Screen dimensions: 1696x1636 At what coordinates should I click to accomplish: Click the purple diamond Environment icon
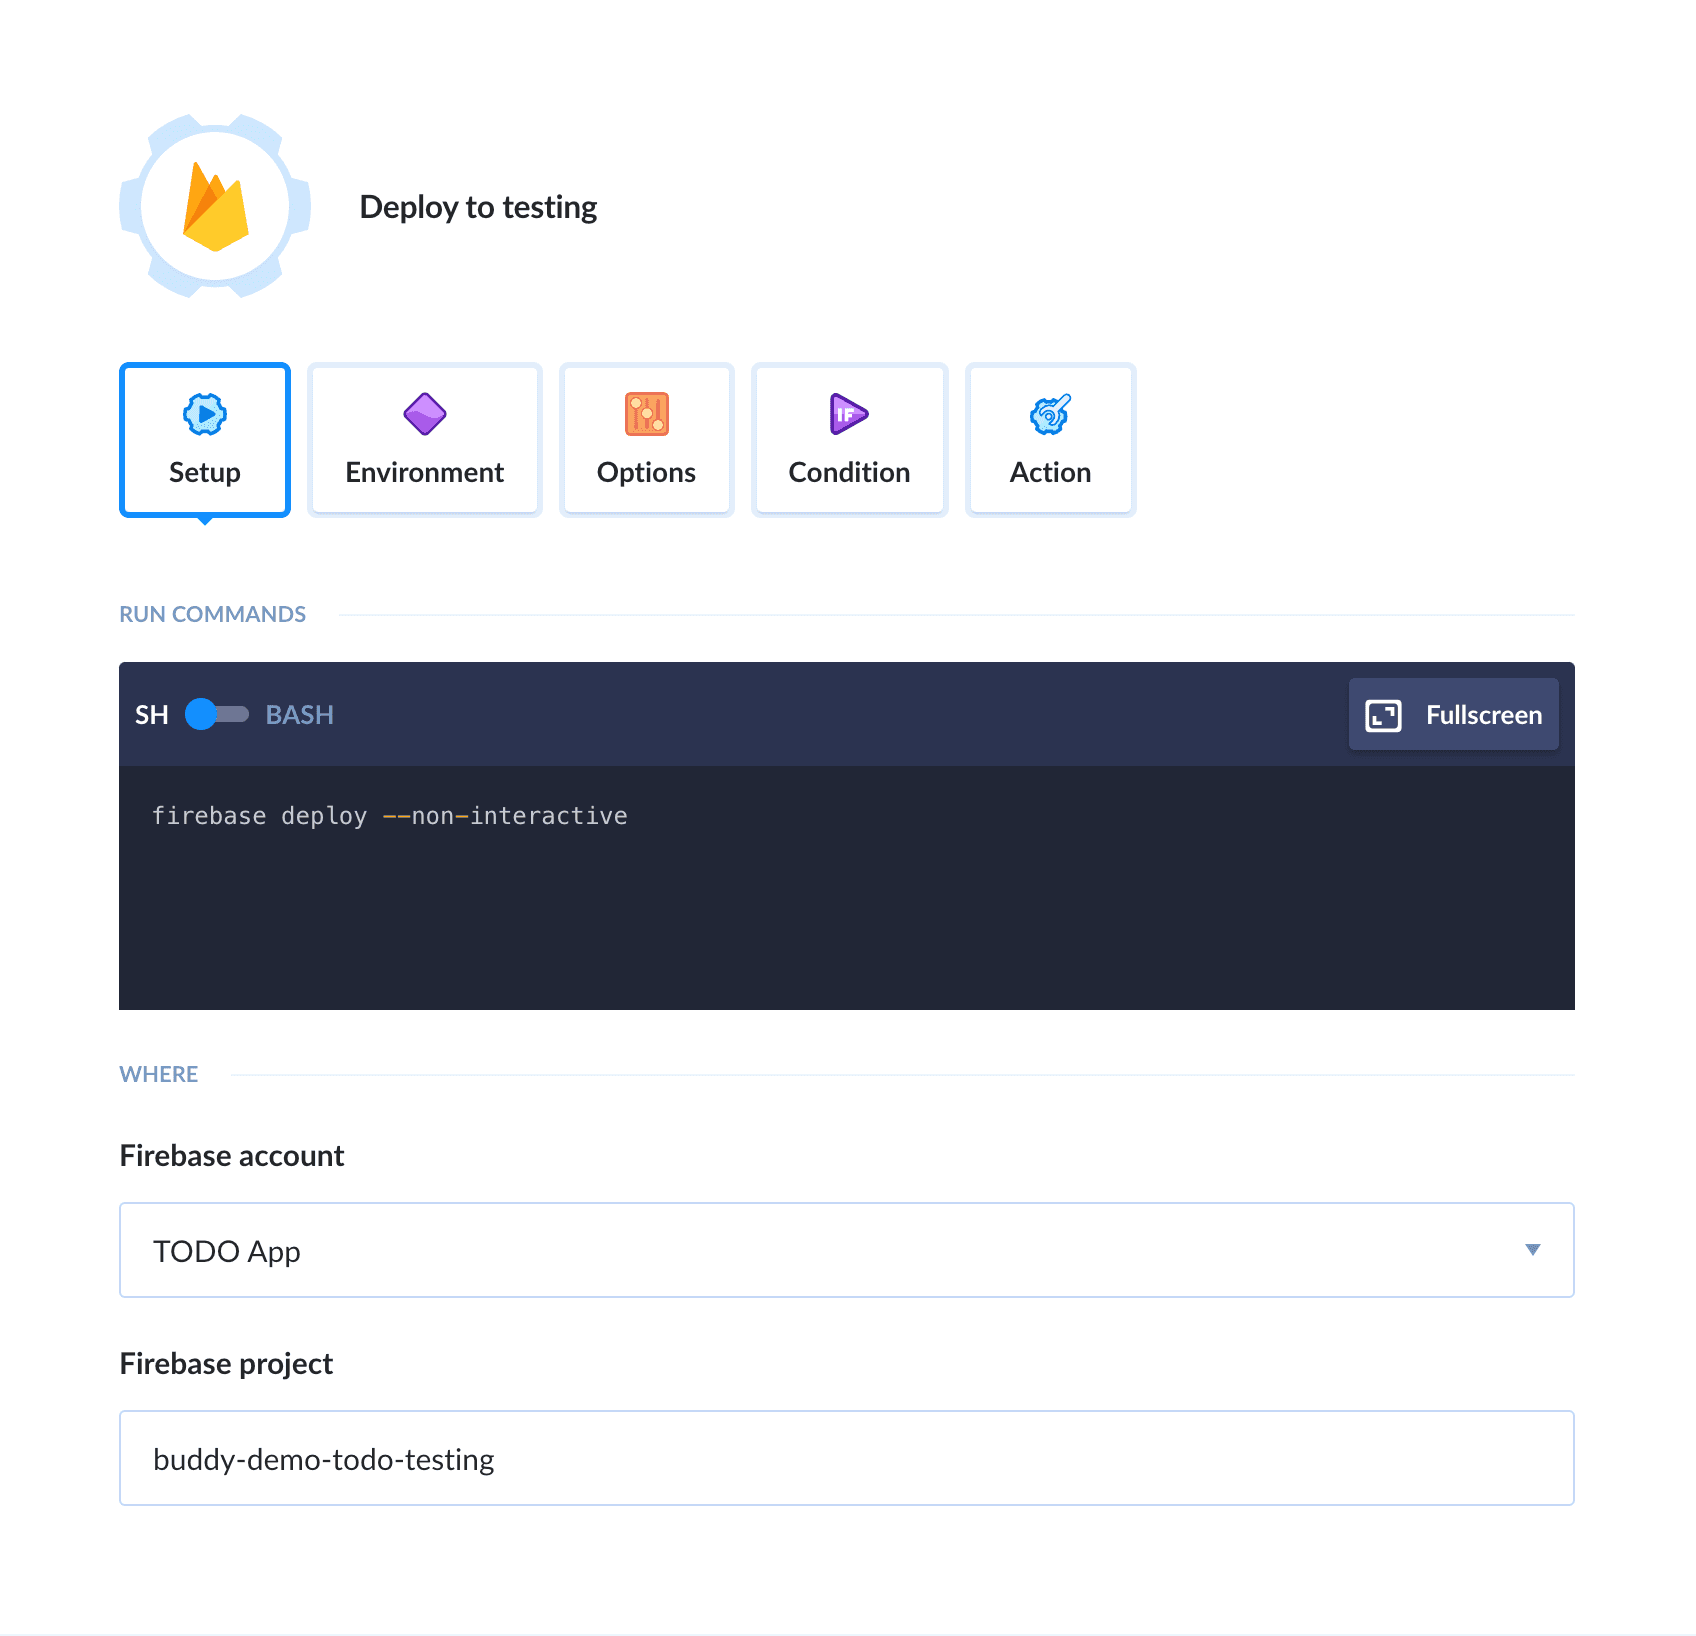click(424, 414)
